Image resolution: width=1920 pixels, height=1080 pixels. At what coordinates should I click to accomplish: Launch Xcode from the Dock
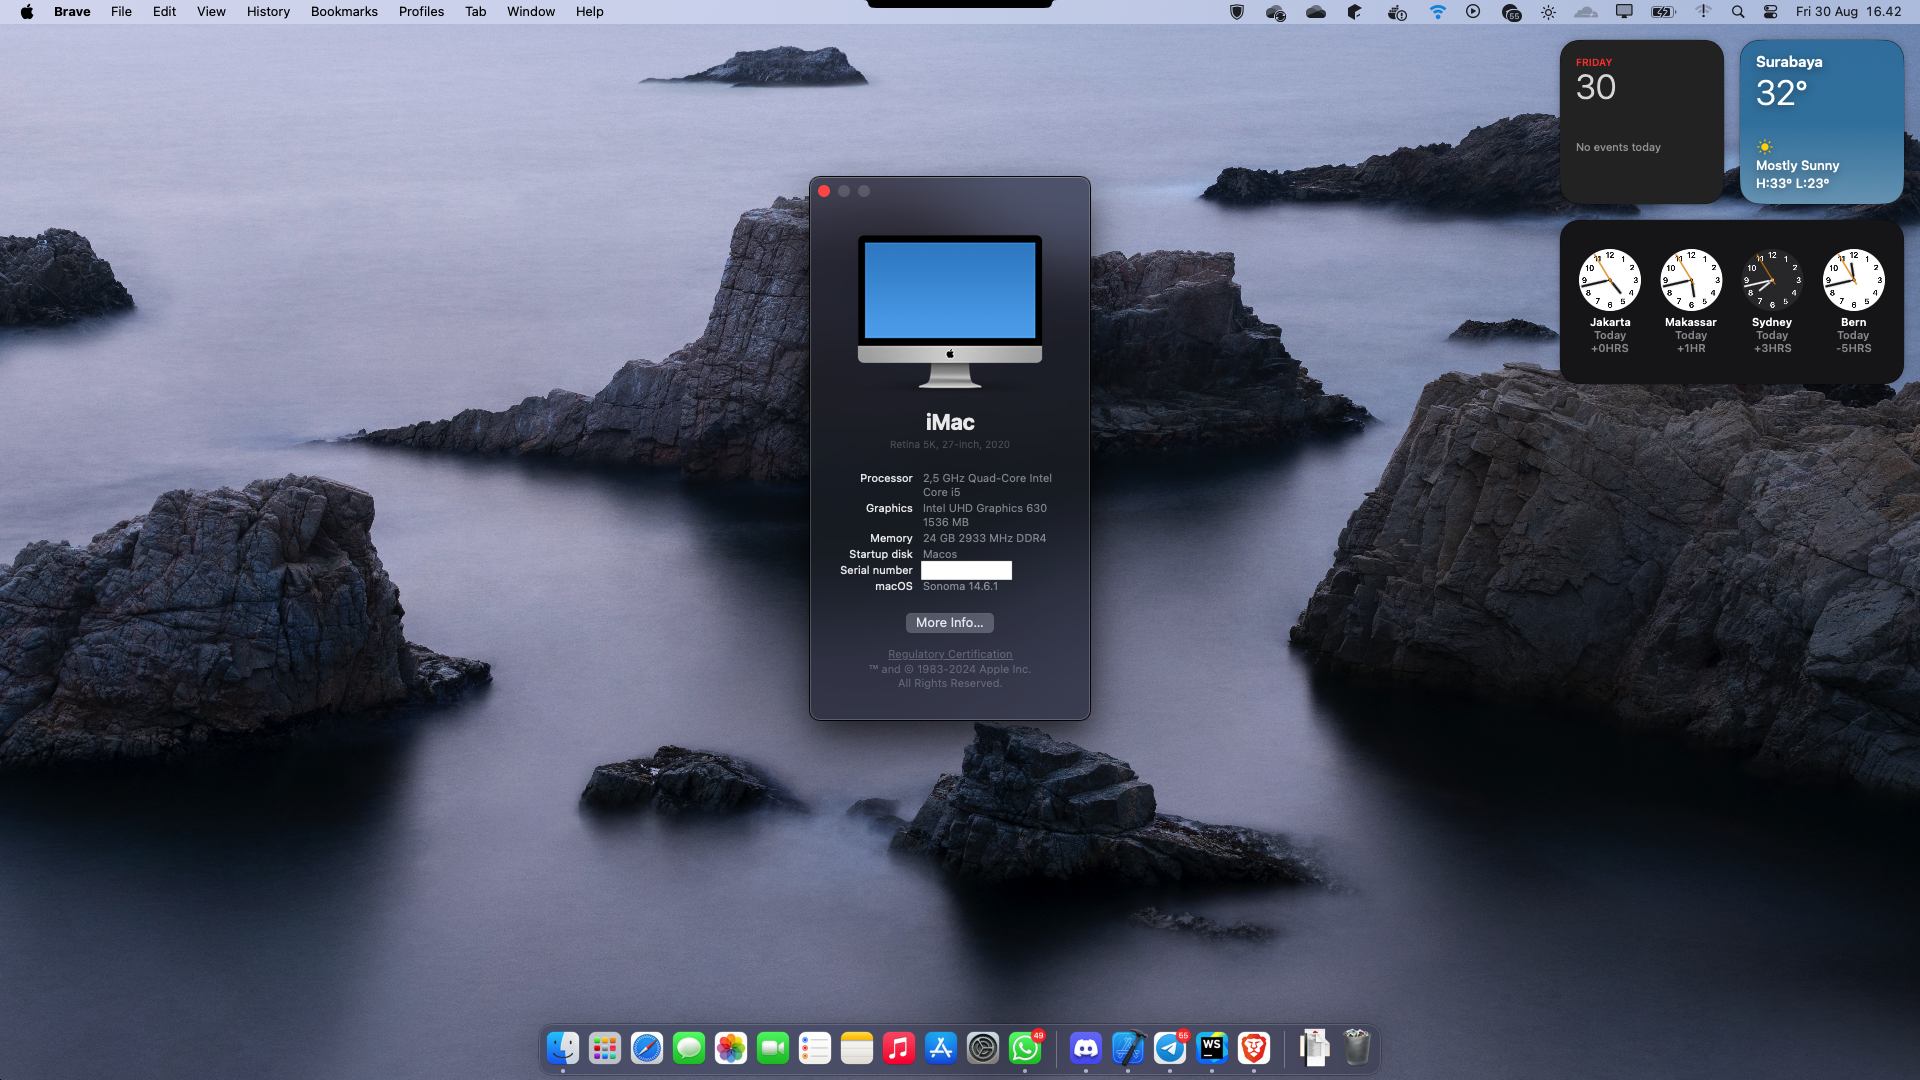coord(1128,1048)
